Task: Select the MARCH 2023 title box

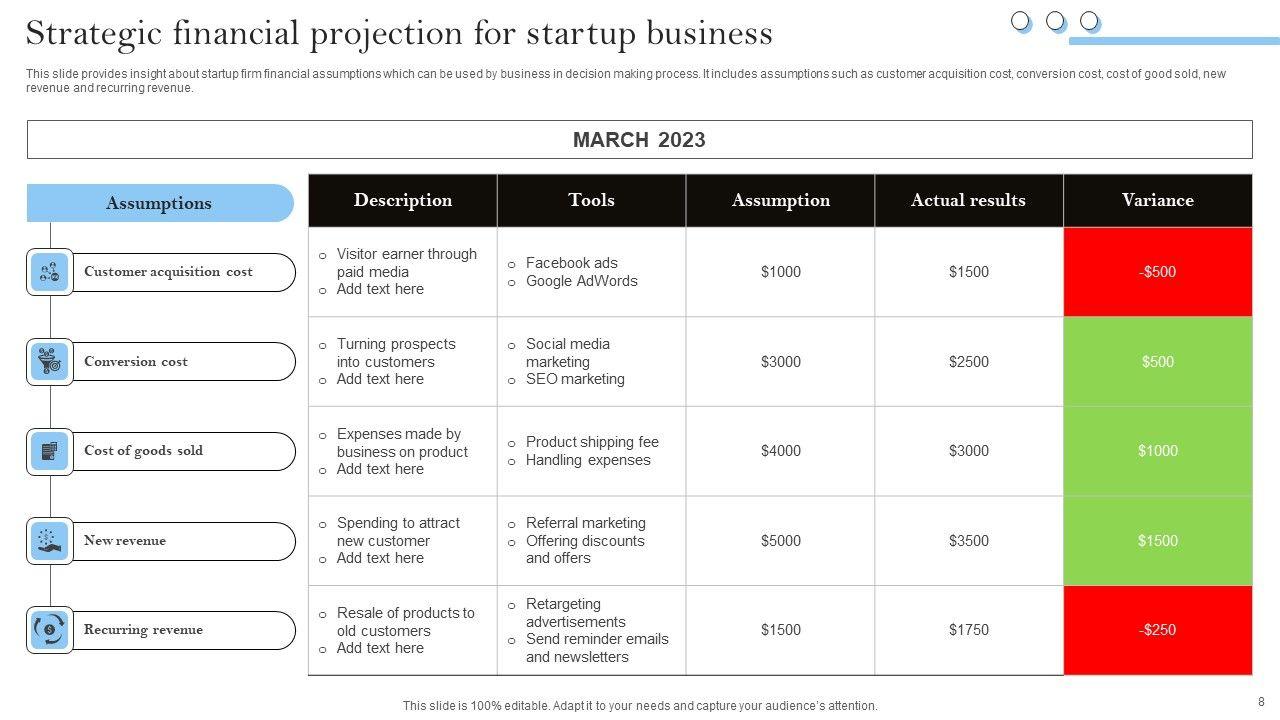Action: [639, 140]
